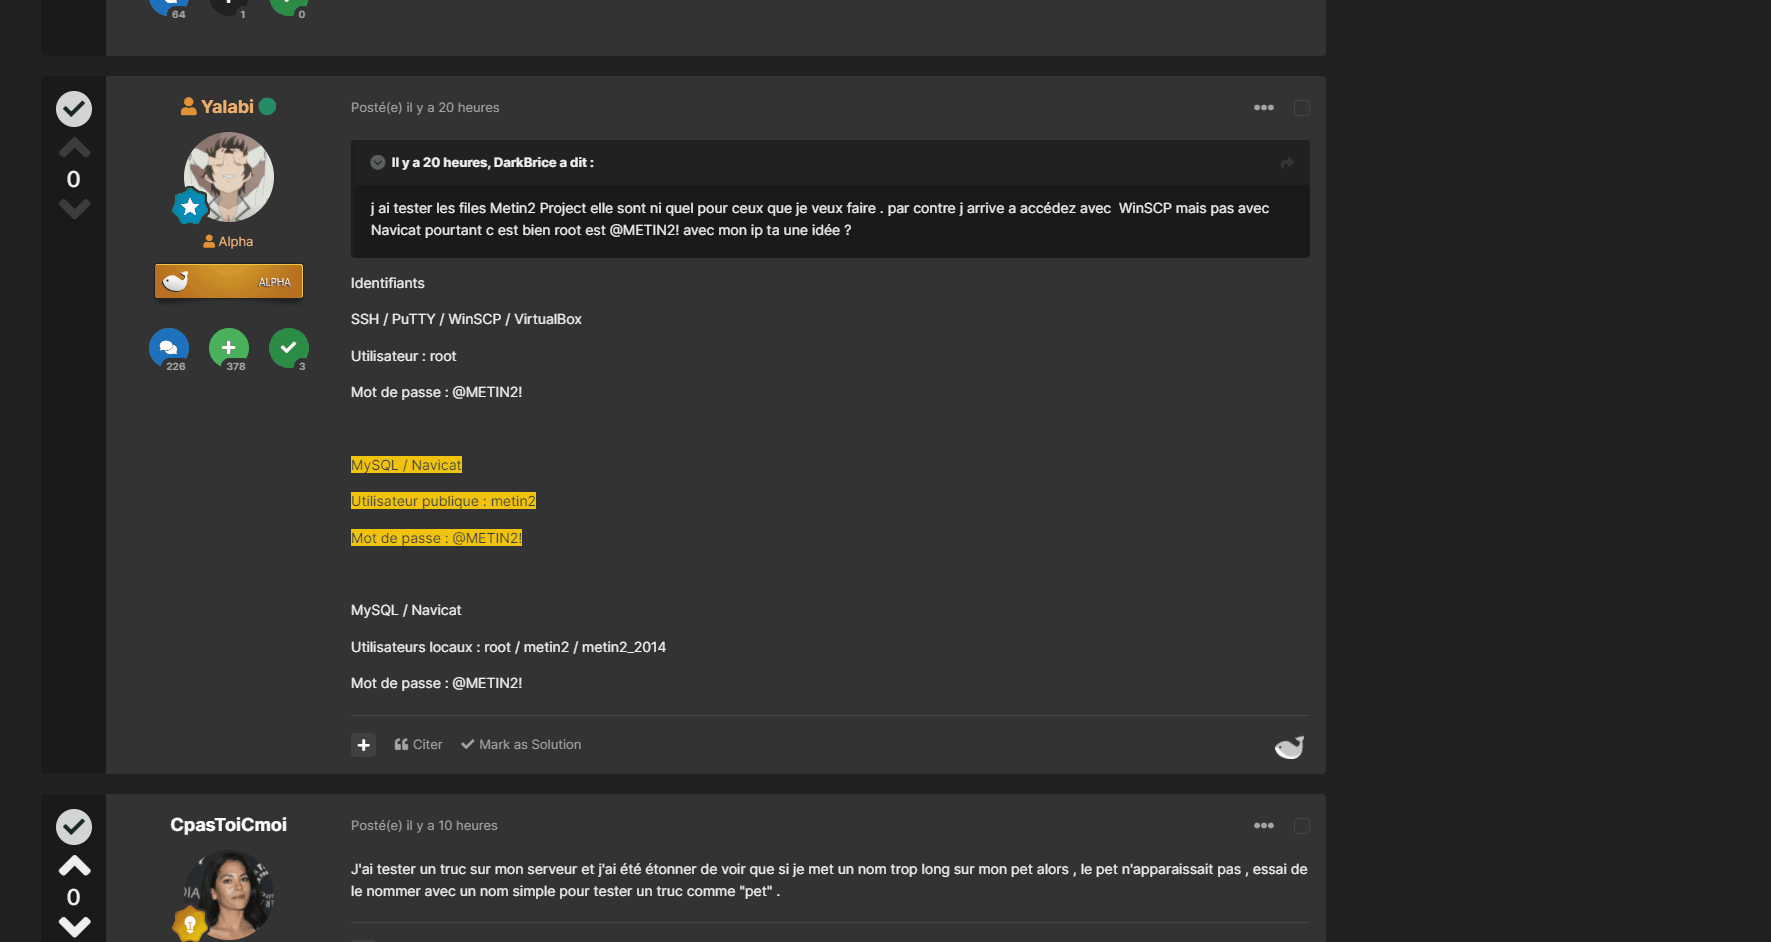Screen dimensions: 1771x942
Task: Open three-dot options menu on Yalabi's post
Action: coord(1264,108)
